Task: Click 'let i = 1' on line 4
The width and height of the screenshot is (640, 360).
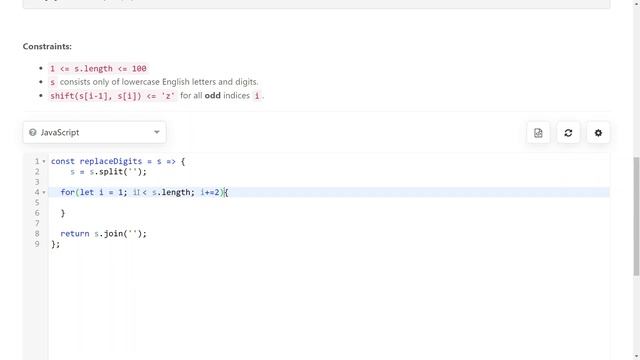Action: pos(102,192)
